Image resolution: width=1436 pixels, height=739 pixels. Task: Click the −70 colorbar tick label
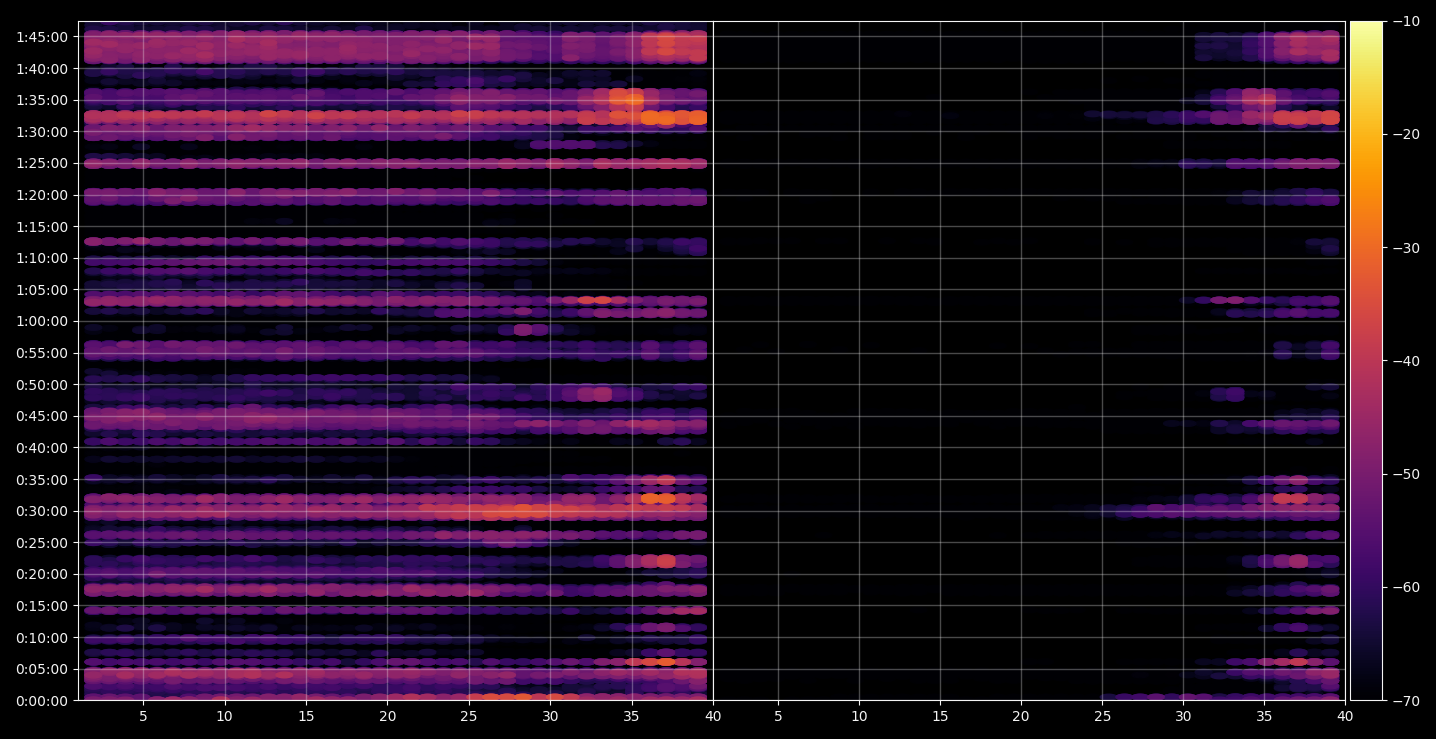[1405, 701]
